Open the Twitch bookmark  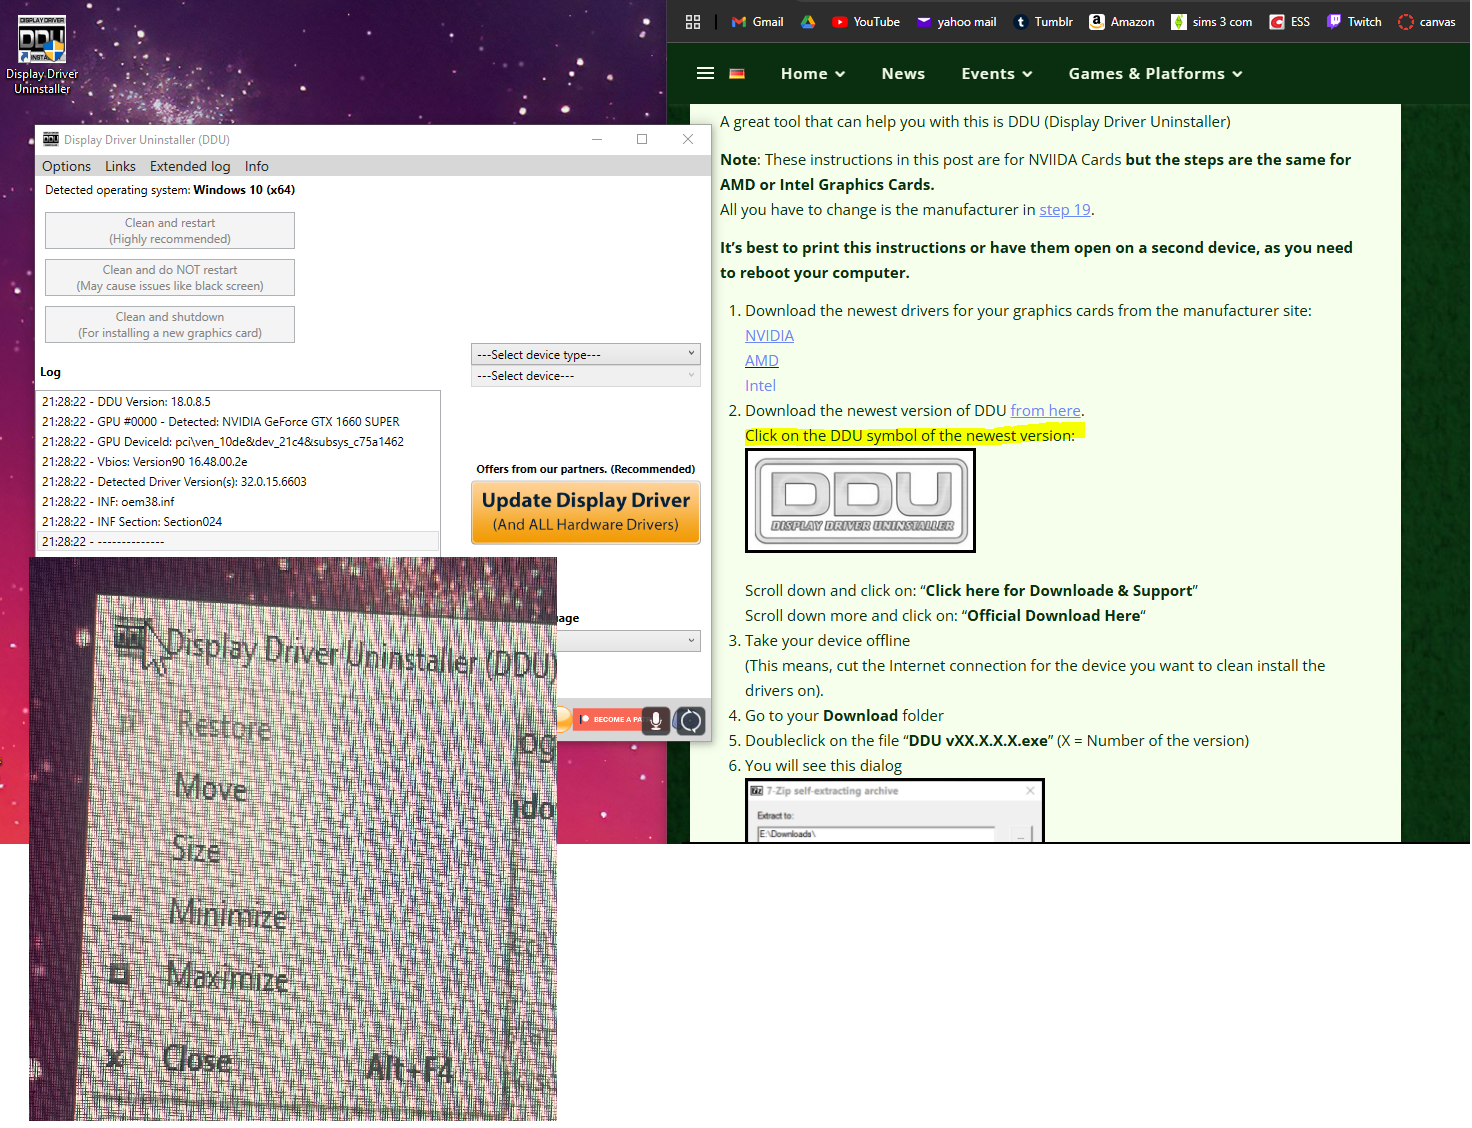(1354, 22)
